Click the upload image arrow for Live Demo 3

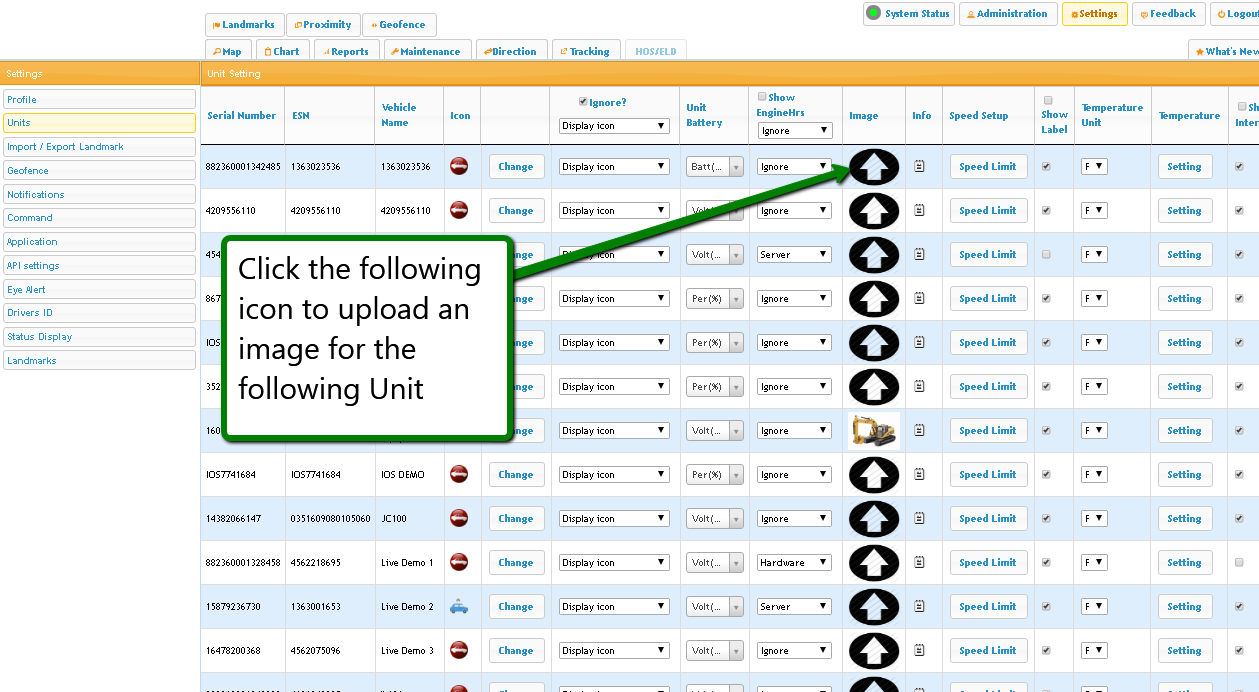tap(873, 651)
